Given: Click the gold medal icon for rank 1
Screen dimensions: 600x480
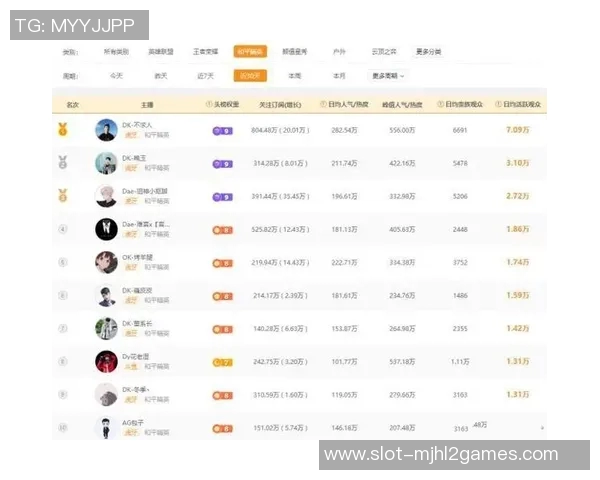Looking at the screenshot, I should click(x=63, y=129).
